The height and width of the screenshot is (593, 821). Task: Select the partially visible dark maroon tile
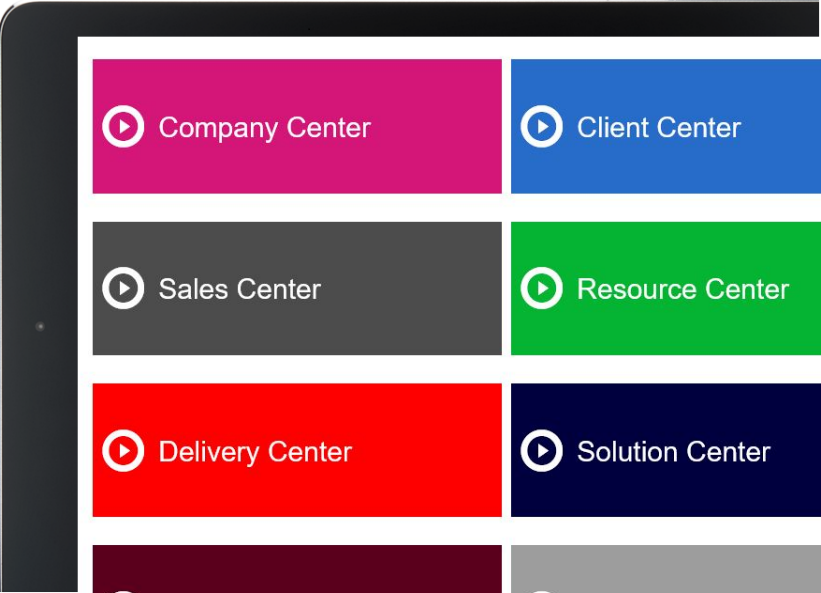click(x=297, y=569)
